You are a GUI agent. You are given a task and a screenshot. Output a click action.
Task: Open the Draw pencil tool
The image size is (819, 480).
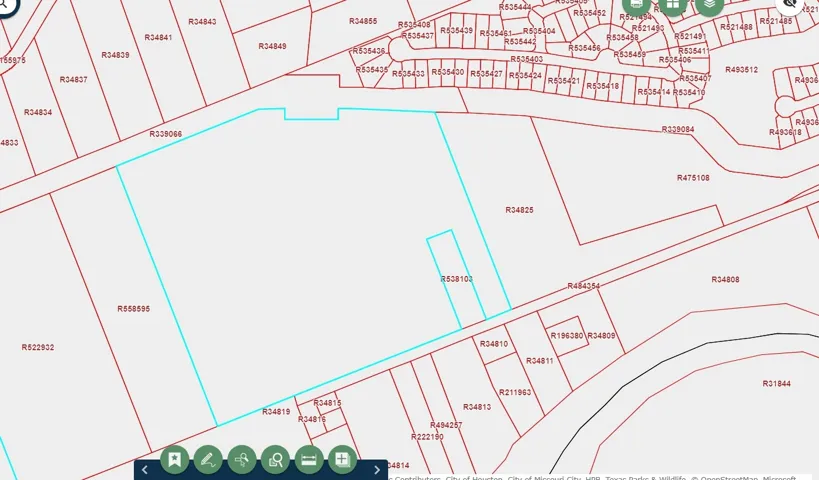(208, 460)
